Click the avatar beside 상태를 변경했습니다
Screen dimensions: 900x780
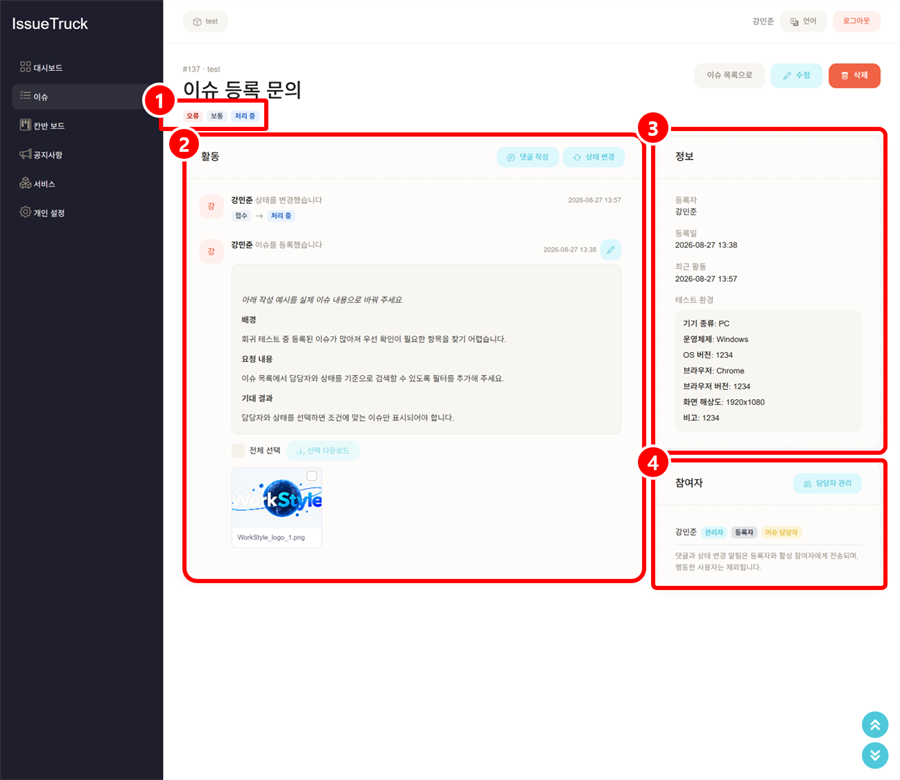(211, 206)
